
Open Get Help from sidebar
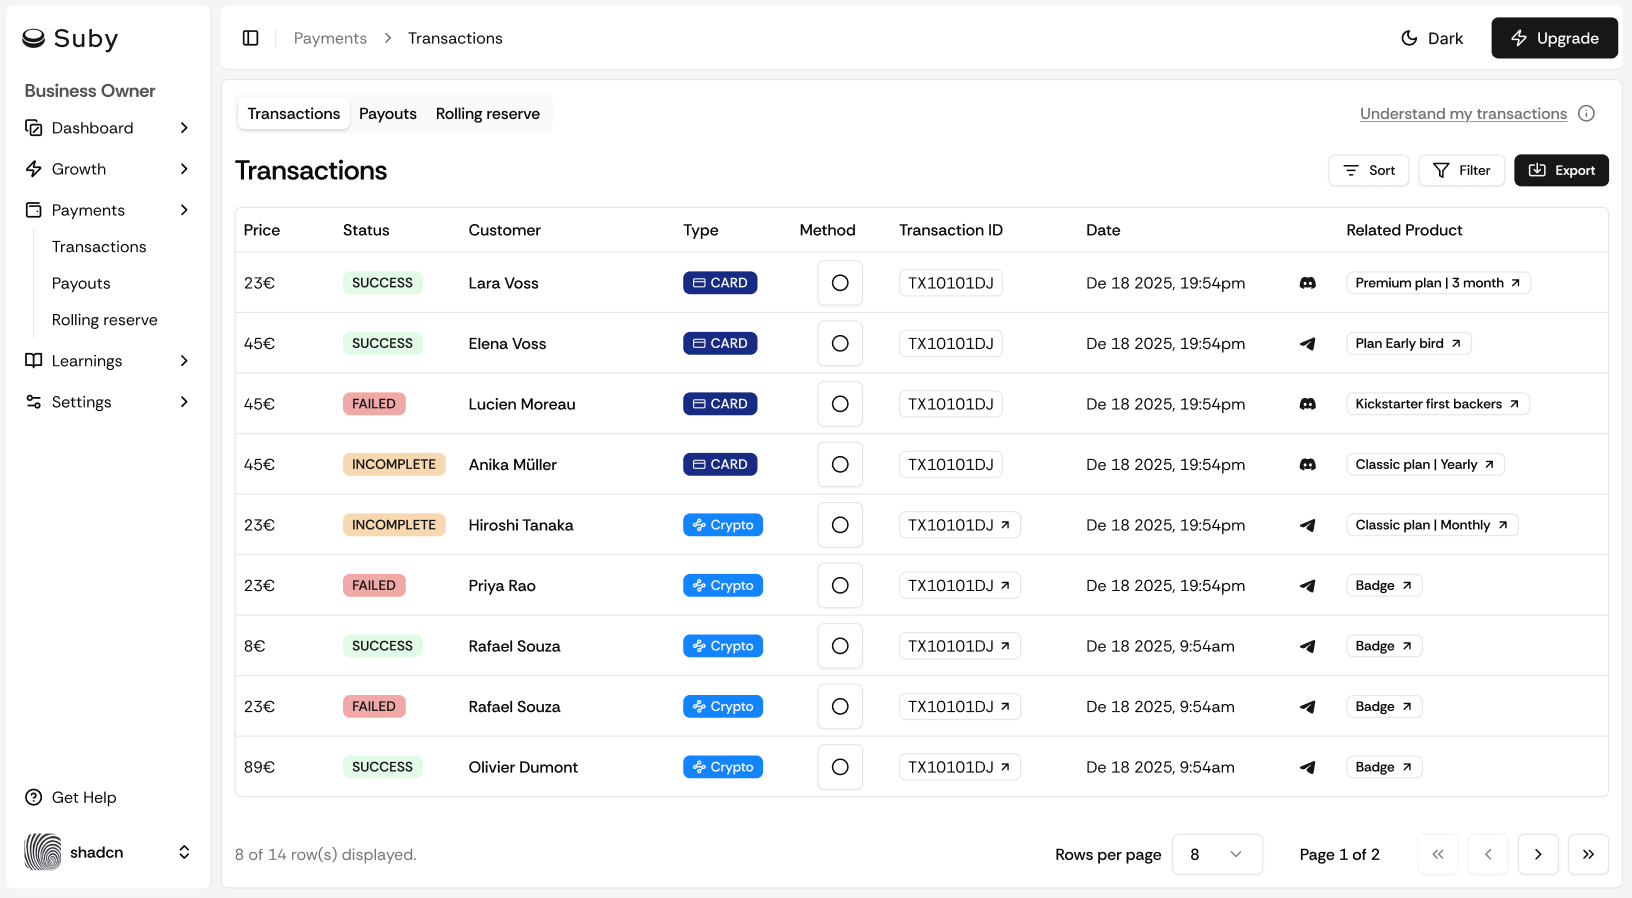coord(84,797)
